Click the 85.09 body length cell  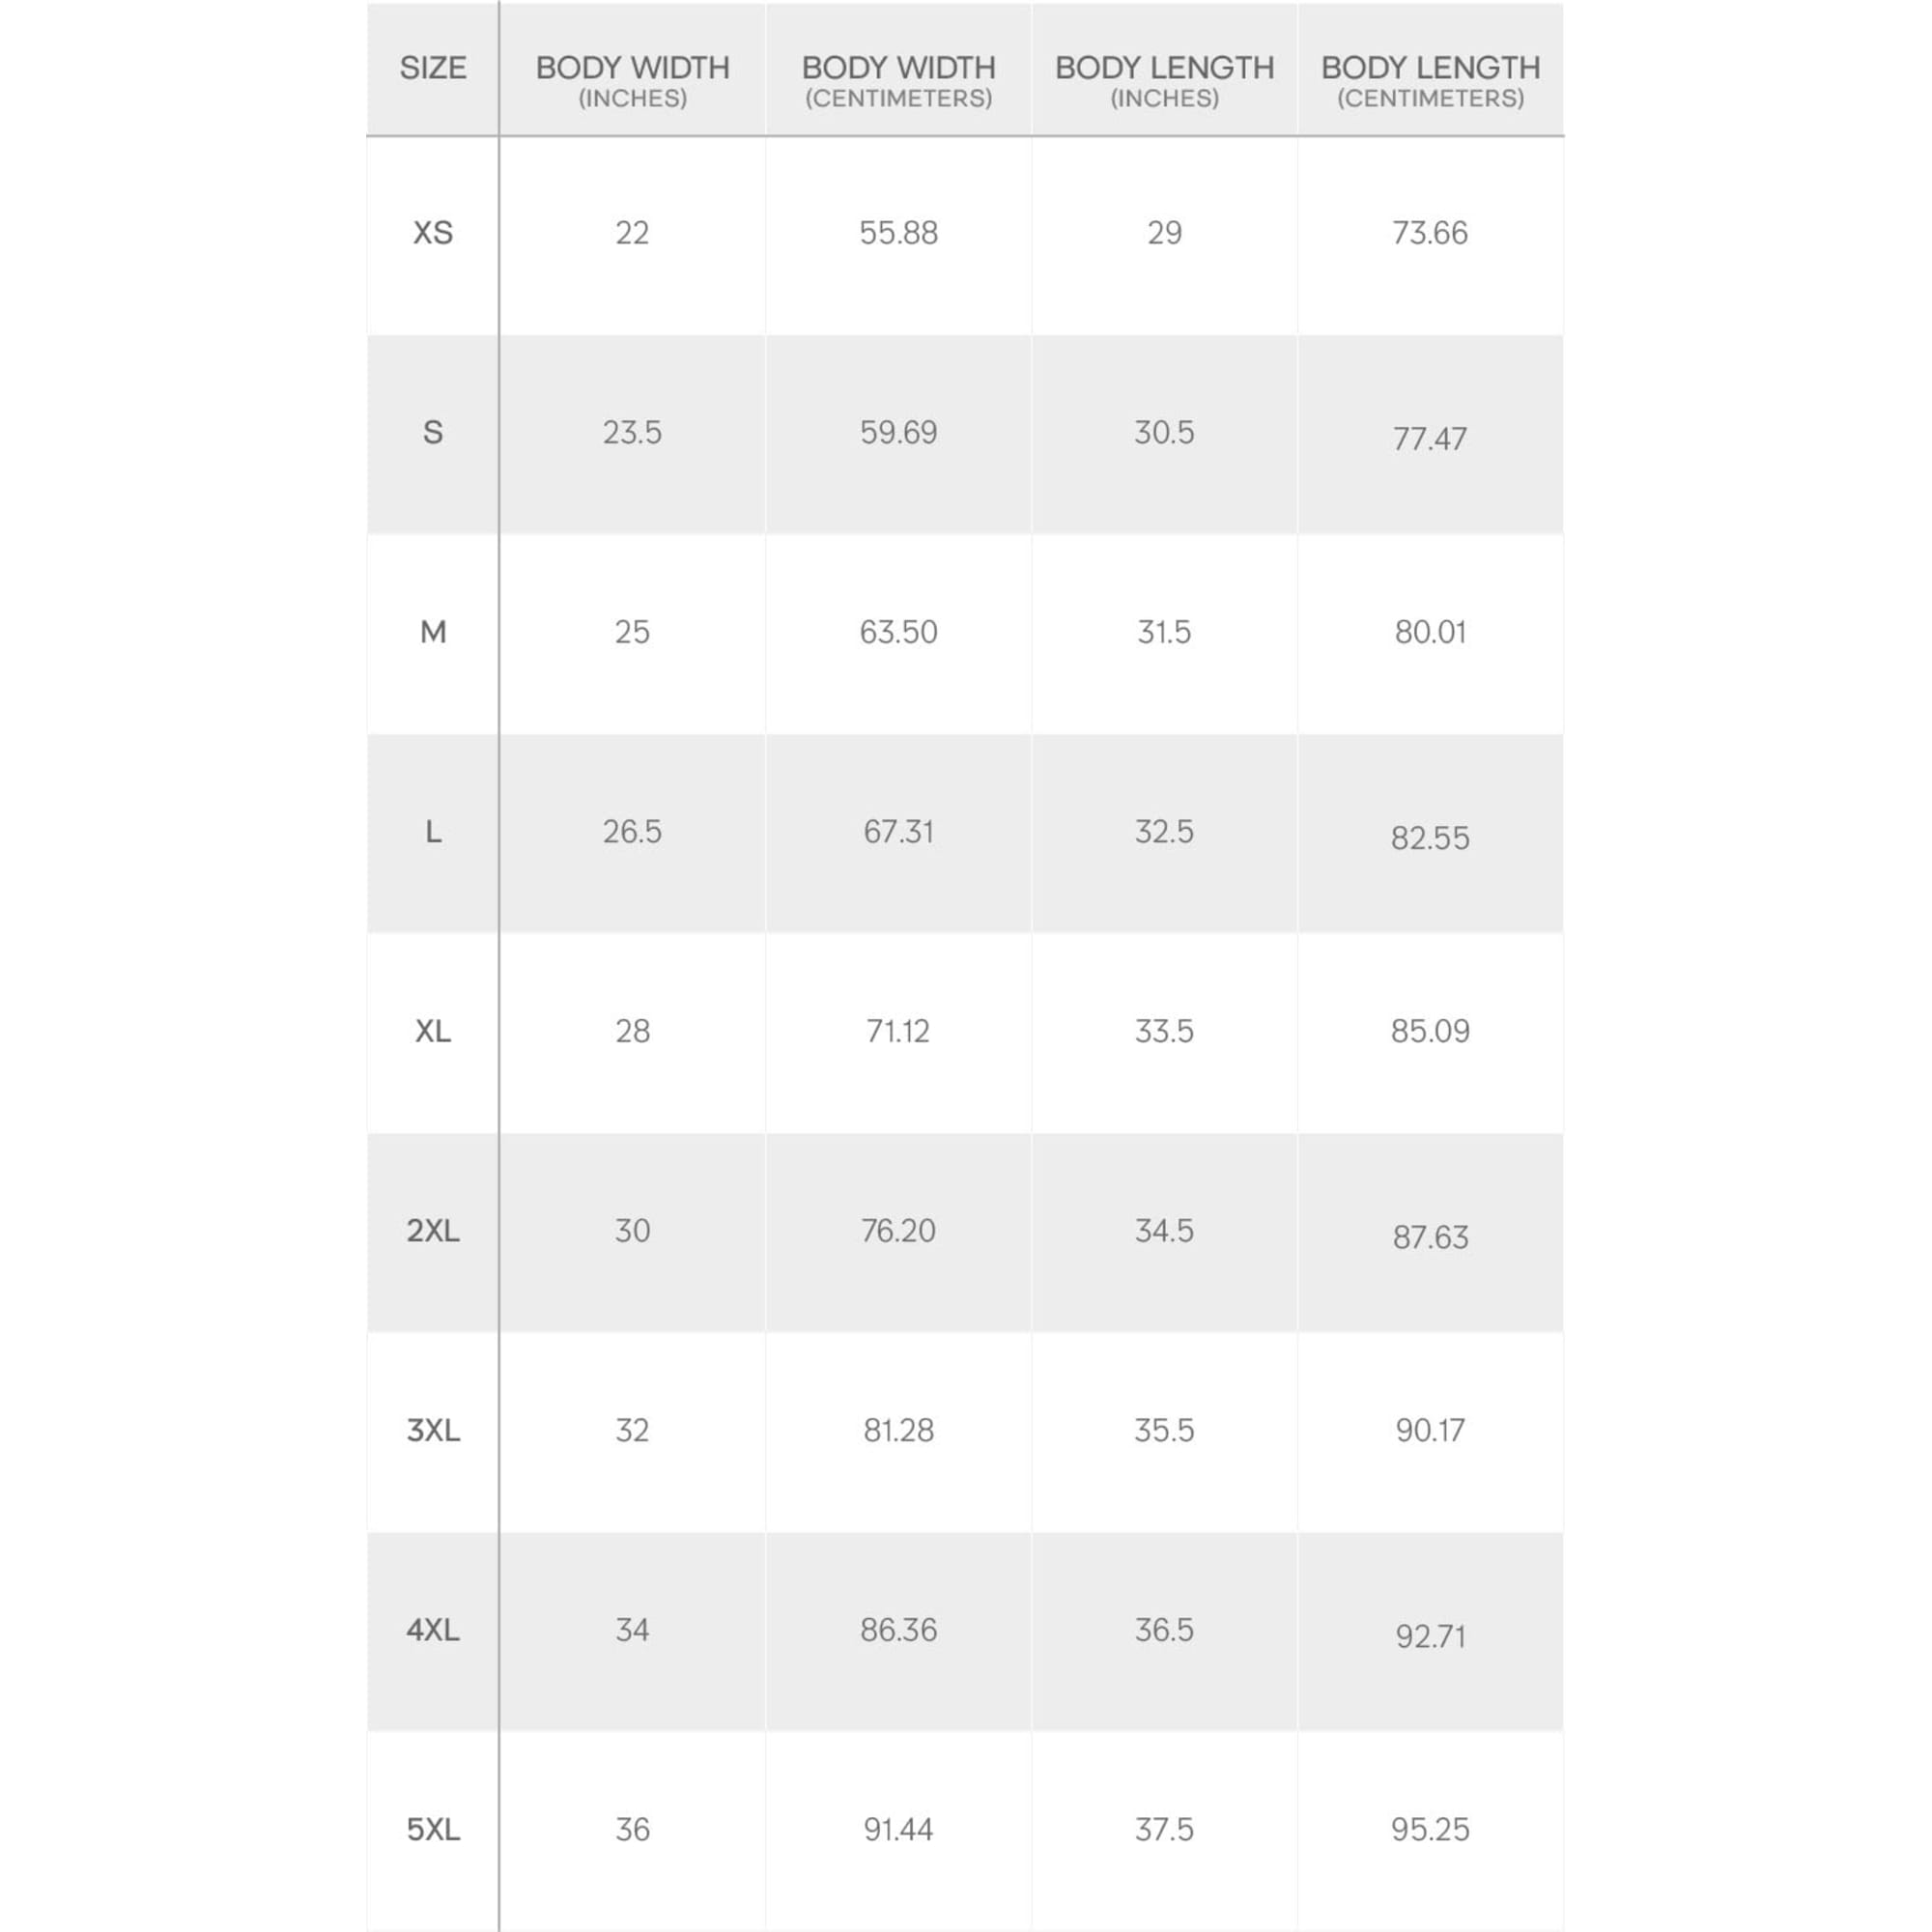[x=1430, y=1031]
